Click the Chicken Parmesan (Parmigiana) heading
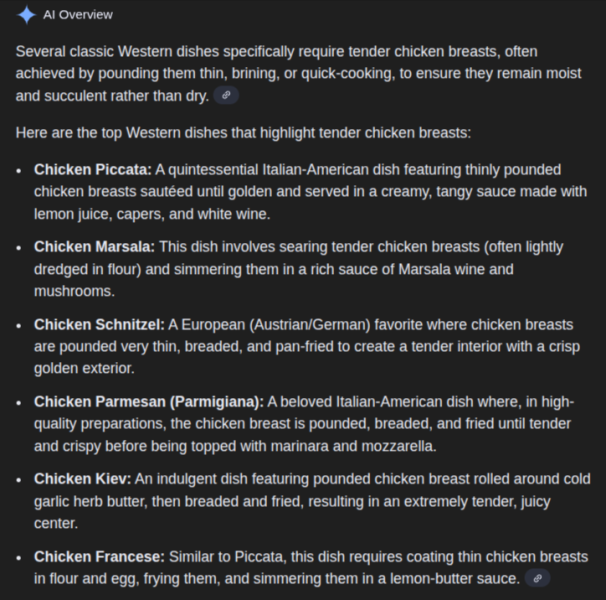 coord(149,402)
